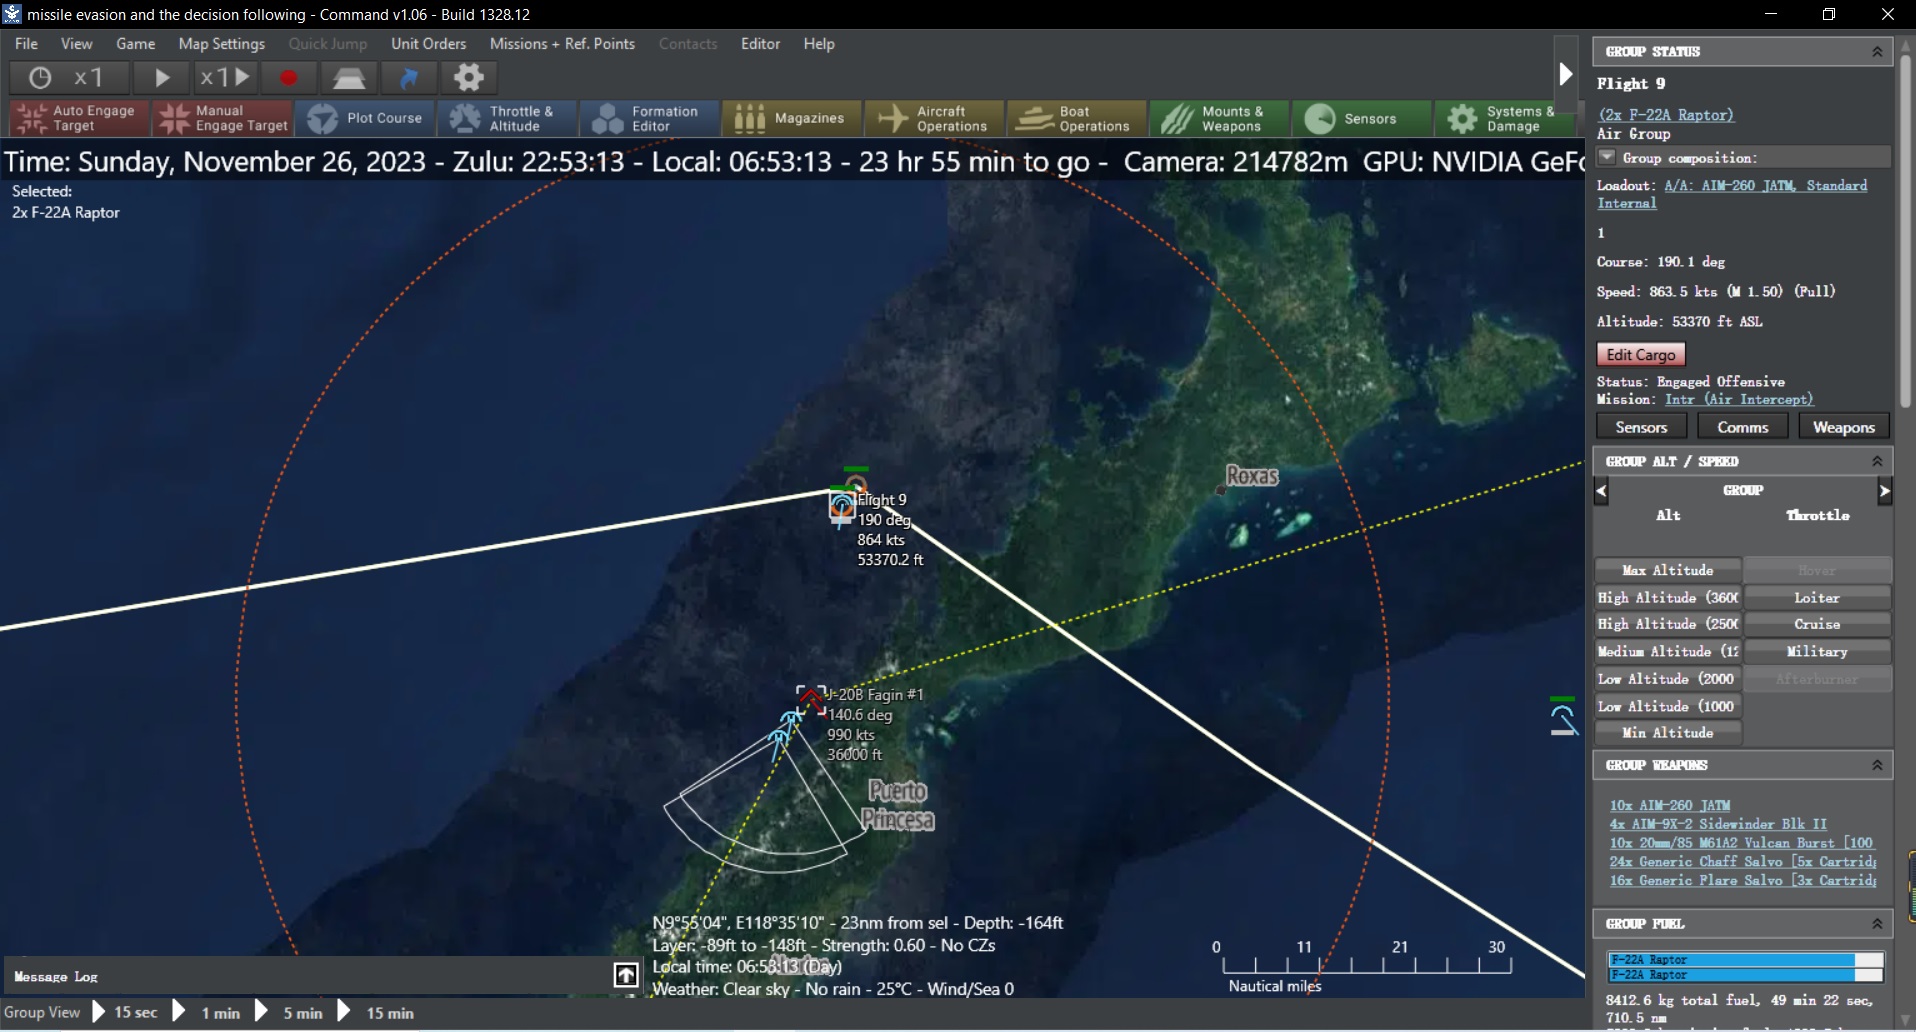This screenshot has height=1032, width=1916.
Task: Select the J-208 Fagin #1 contact on map
Action: coord(811,699)
